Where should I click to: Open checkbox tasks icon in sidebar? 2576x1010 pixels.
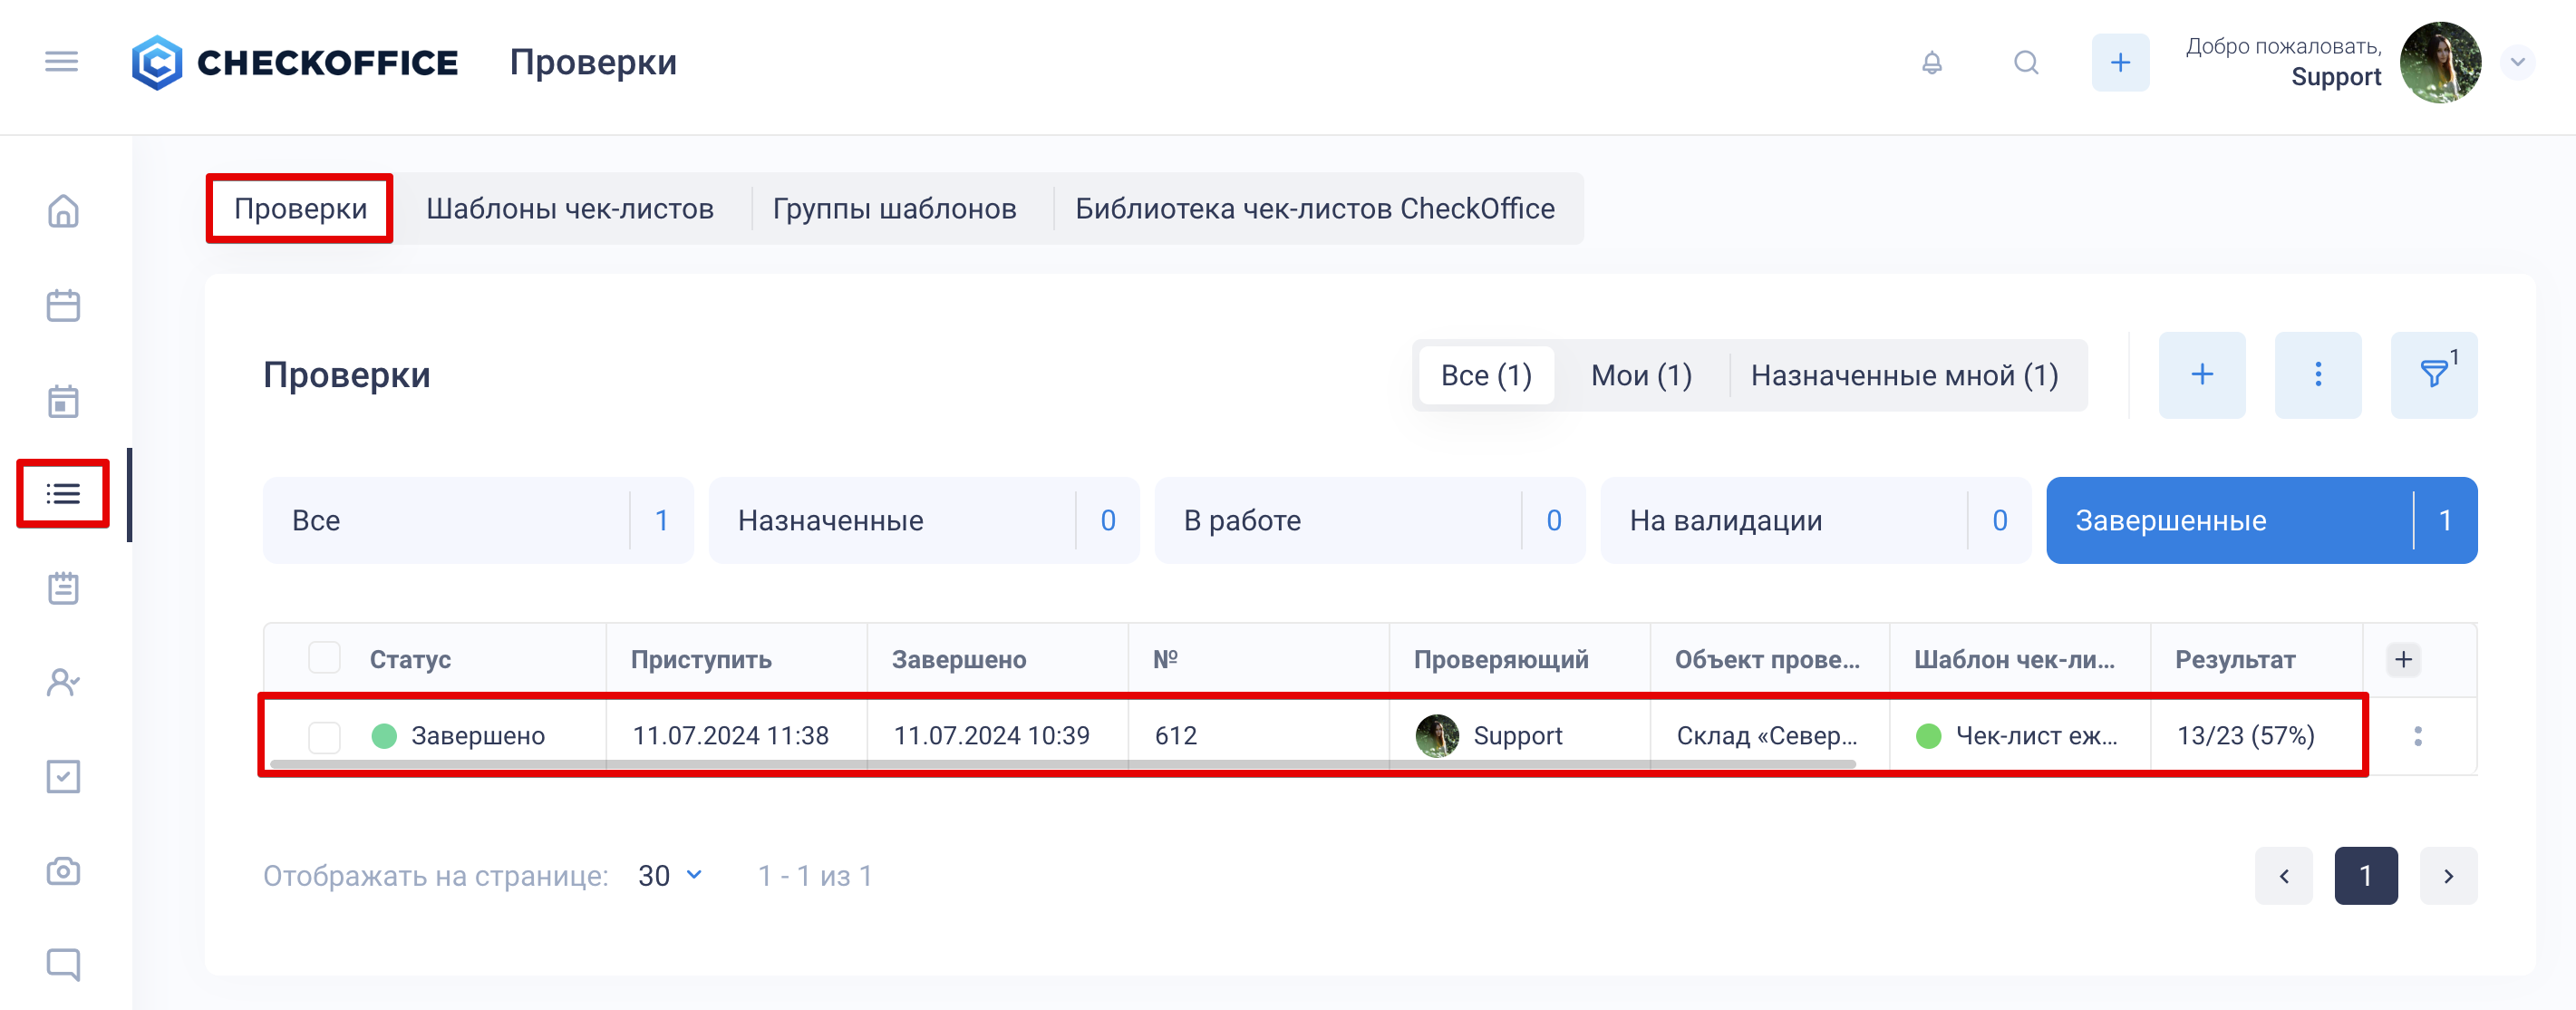click(63, 776)
